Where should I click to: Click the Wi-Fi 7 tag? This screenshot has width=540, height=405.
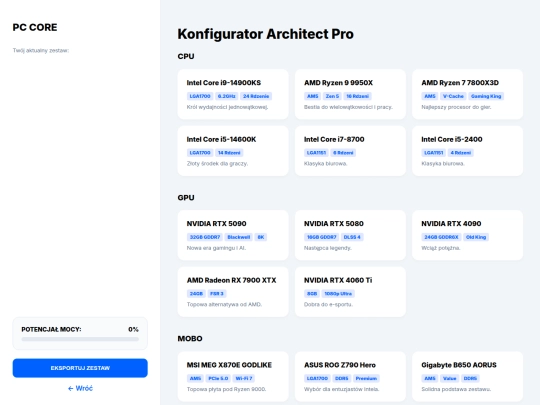click(244, 378)
